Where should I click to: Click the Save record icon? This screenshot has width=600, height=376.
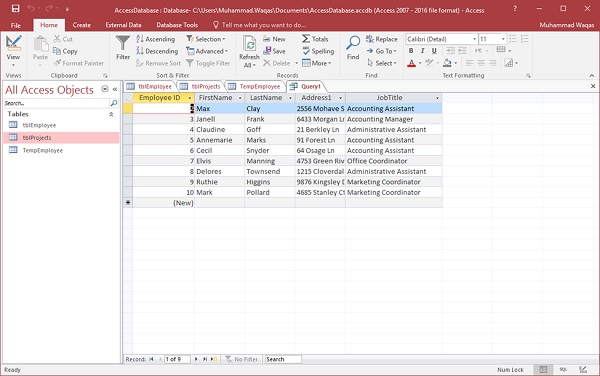click(267, 51)
